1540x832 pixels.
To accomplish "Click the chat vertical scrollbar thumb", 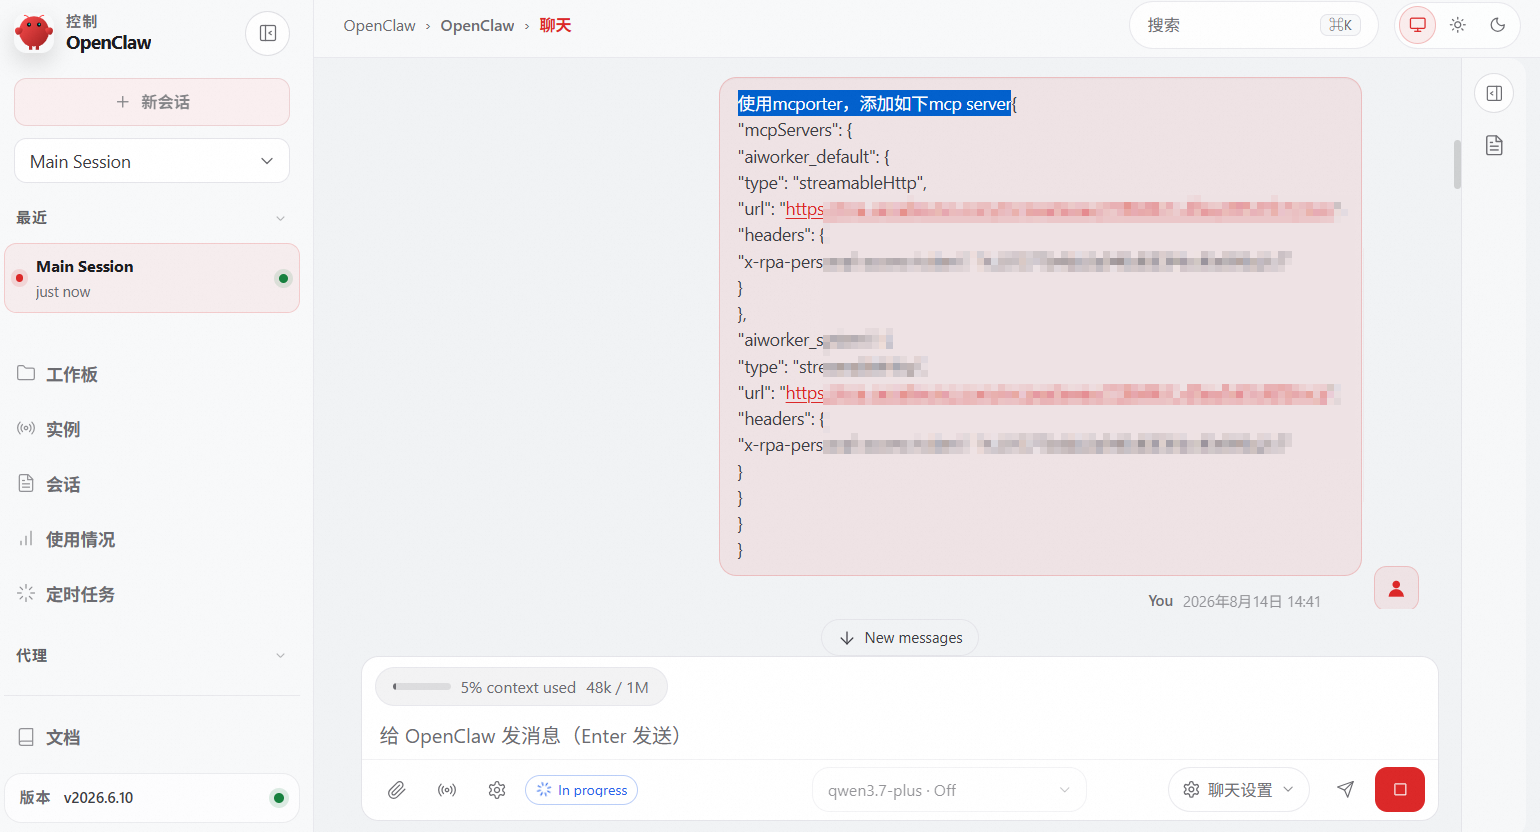I will point(1457,164).
